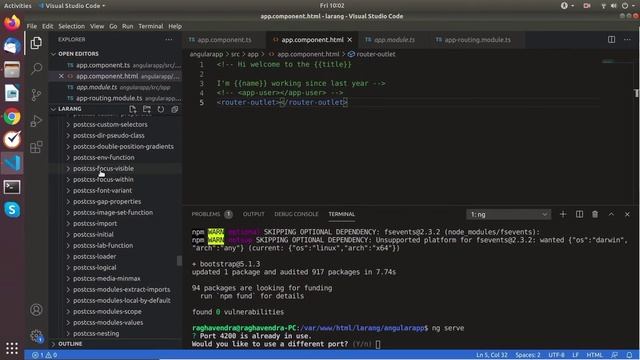Open Skype from the dock
The width and height of the screenshot is (640, 360).
coord(12,210)
